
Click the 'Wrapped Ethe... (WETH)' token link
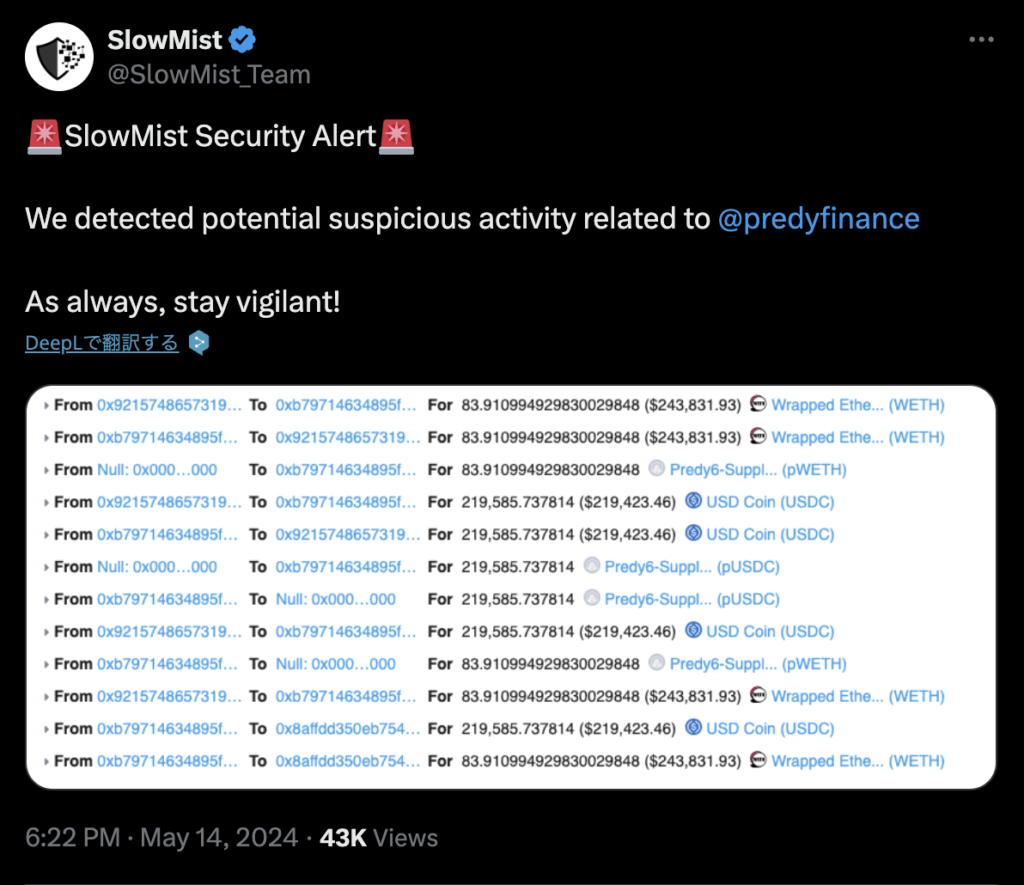click(858, 404)
